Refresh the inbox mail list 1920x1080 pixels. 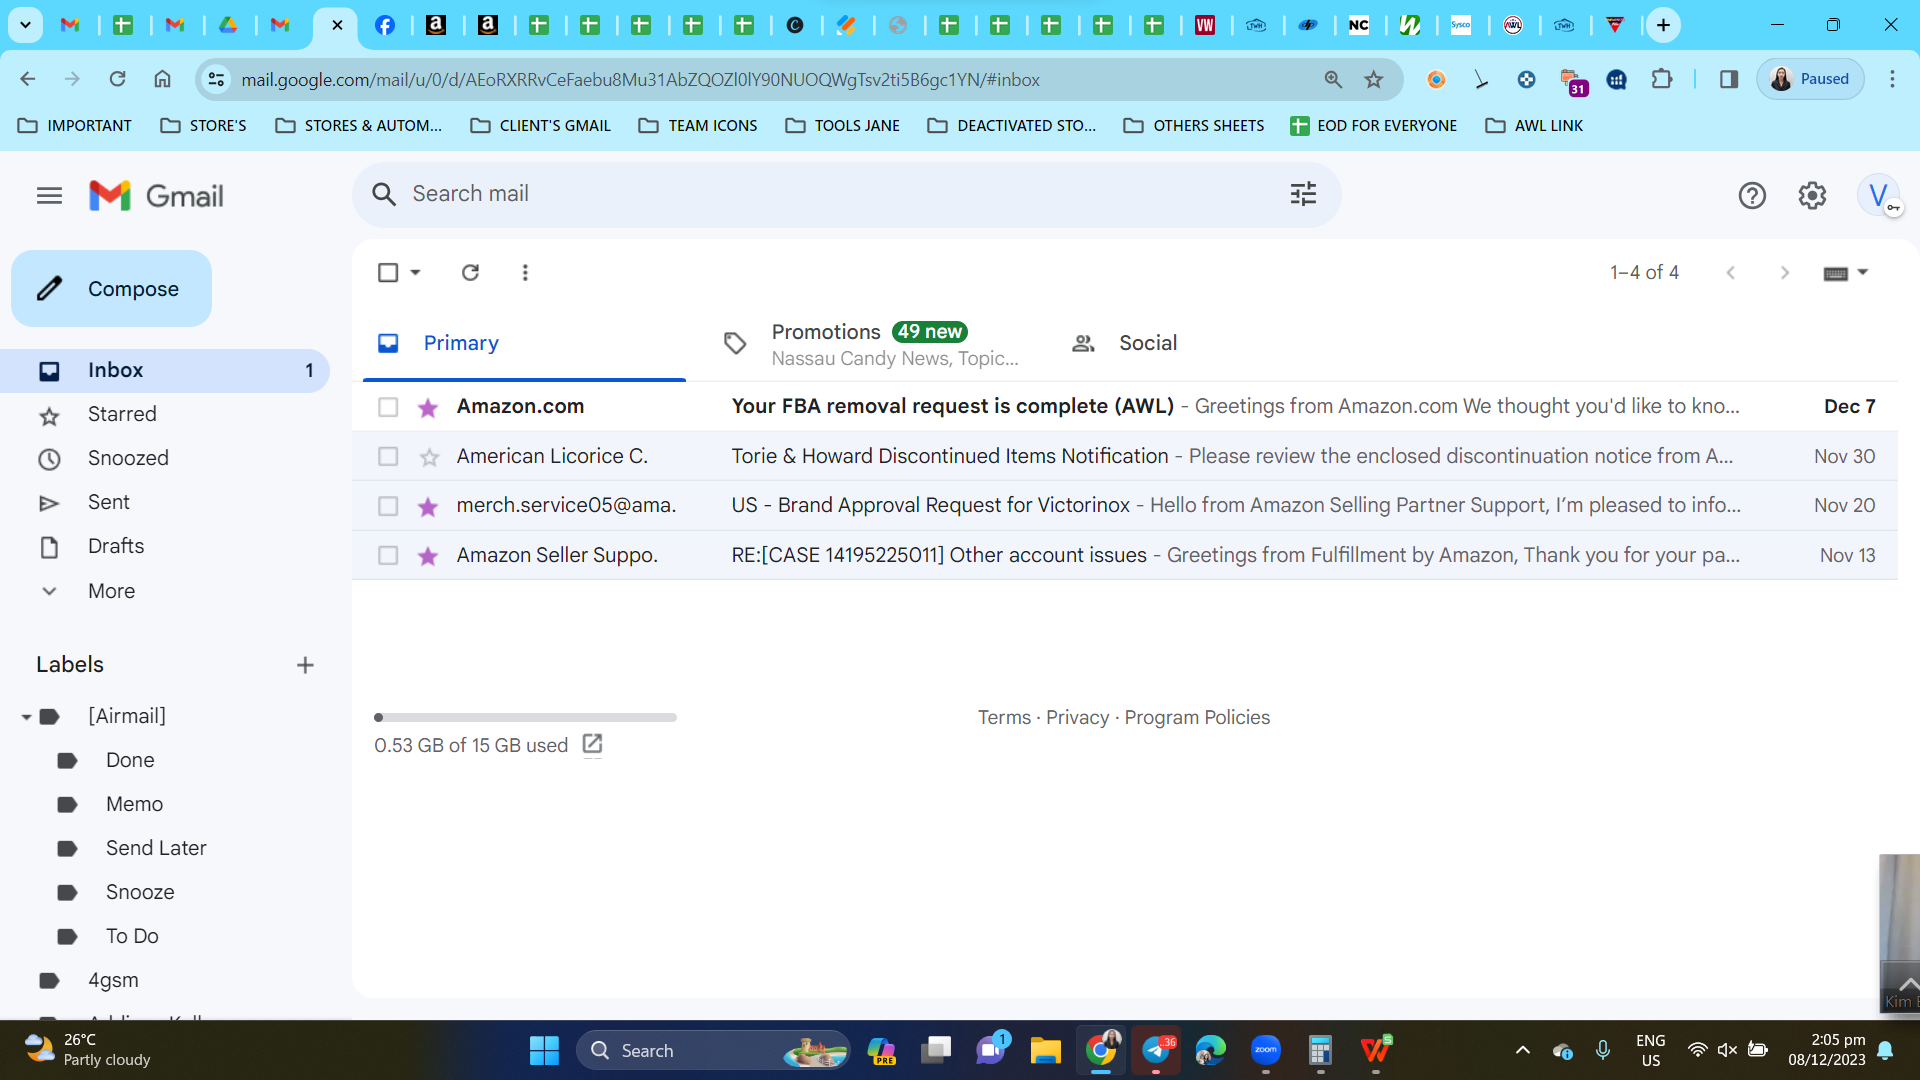tap(470, 272)
